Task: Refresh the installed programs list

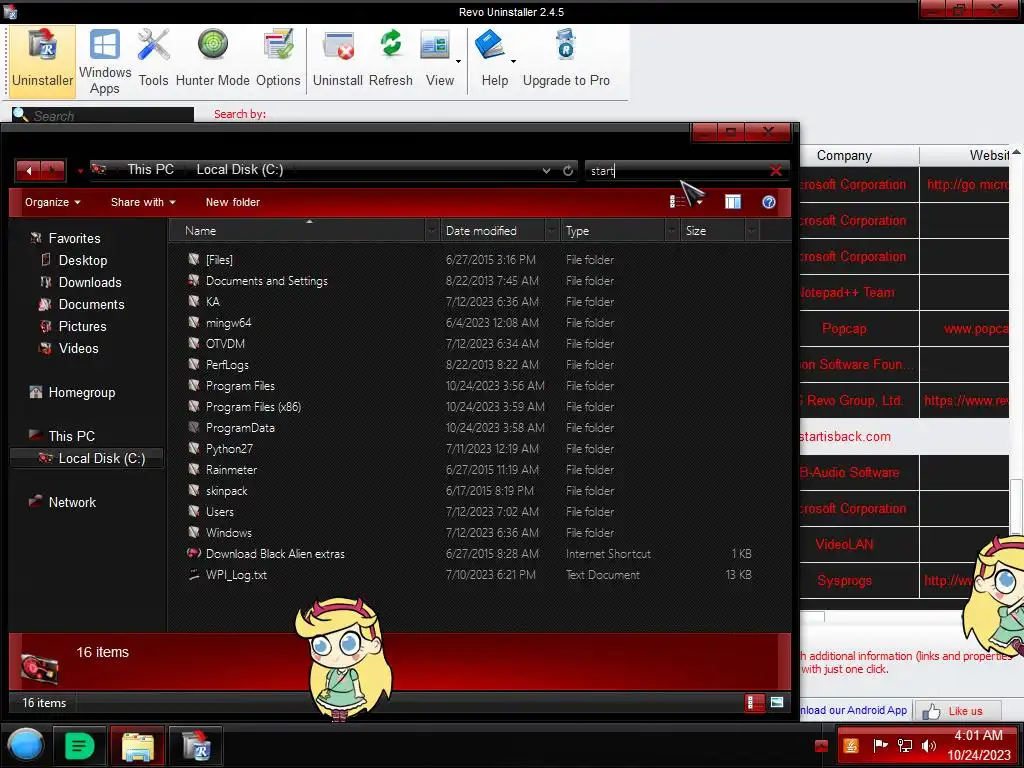Action: [391, 61]
